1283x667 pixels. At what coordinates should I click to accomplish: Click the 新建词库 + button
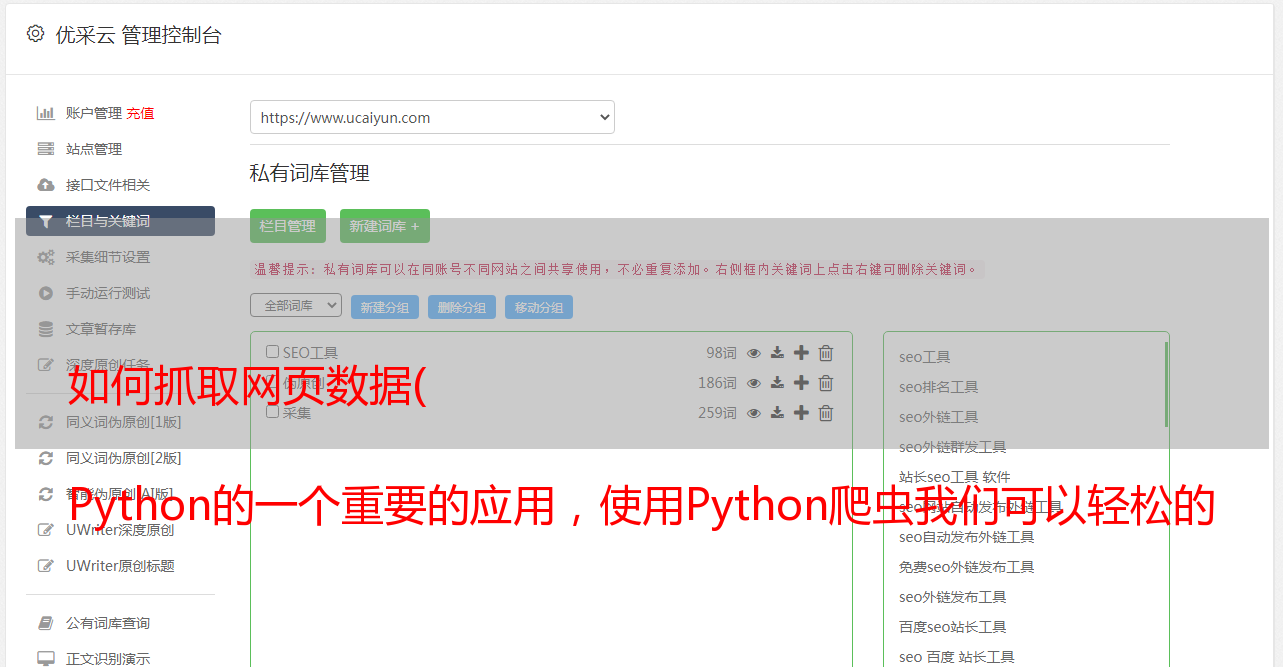[x=385, y=226]
